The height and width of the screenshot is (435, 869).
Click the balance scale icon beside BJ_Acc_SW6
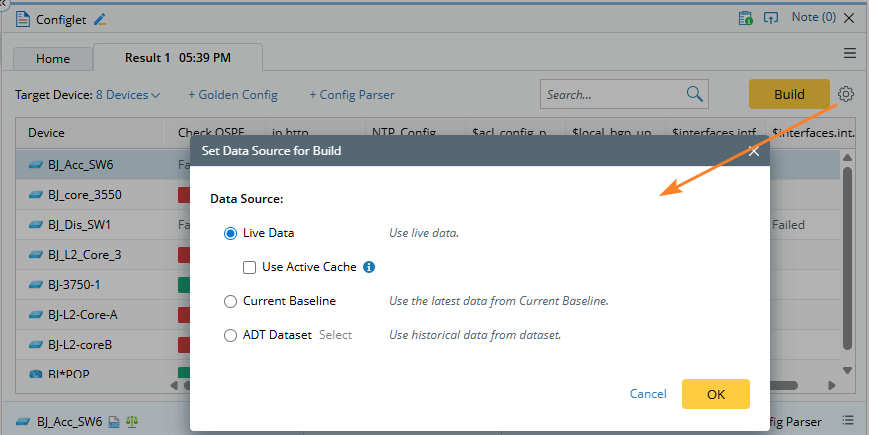(x=133, y=422)
